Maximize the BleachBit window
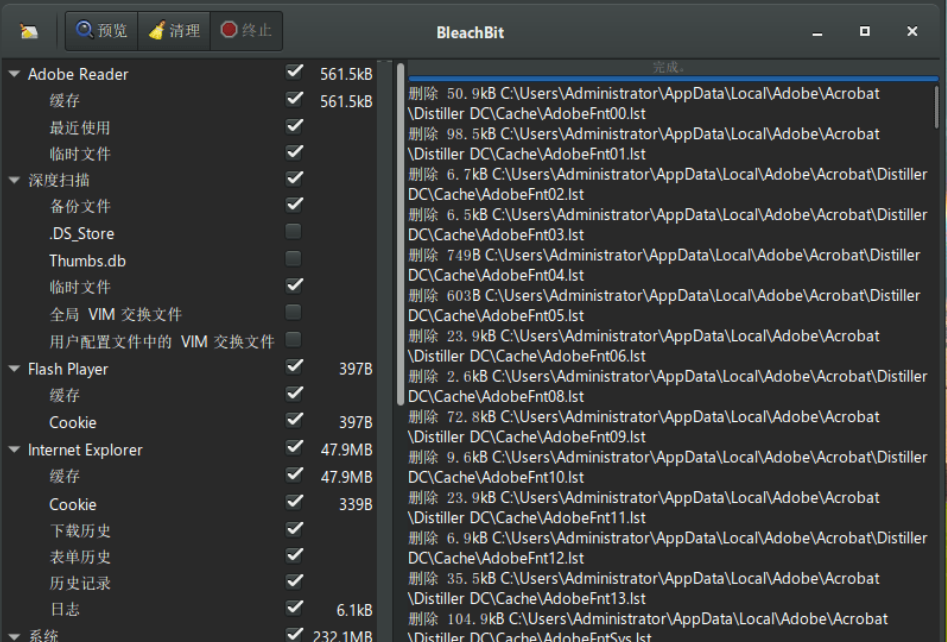This screenshot has width=947, height=642. pos(865,31)
